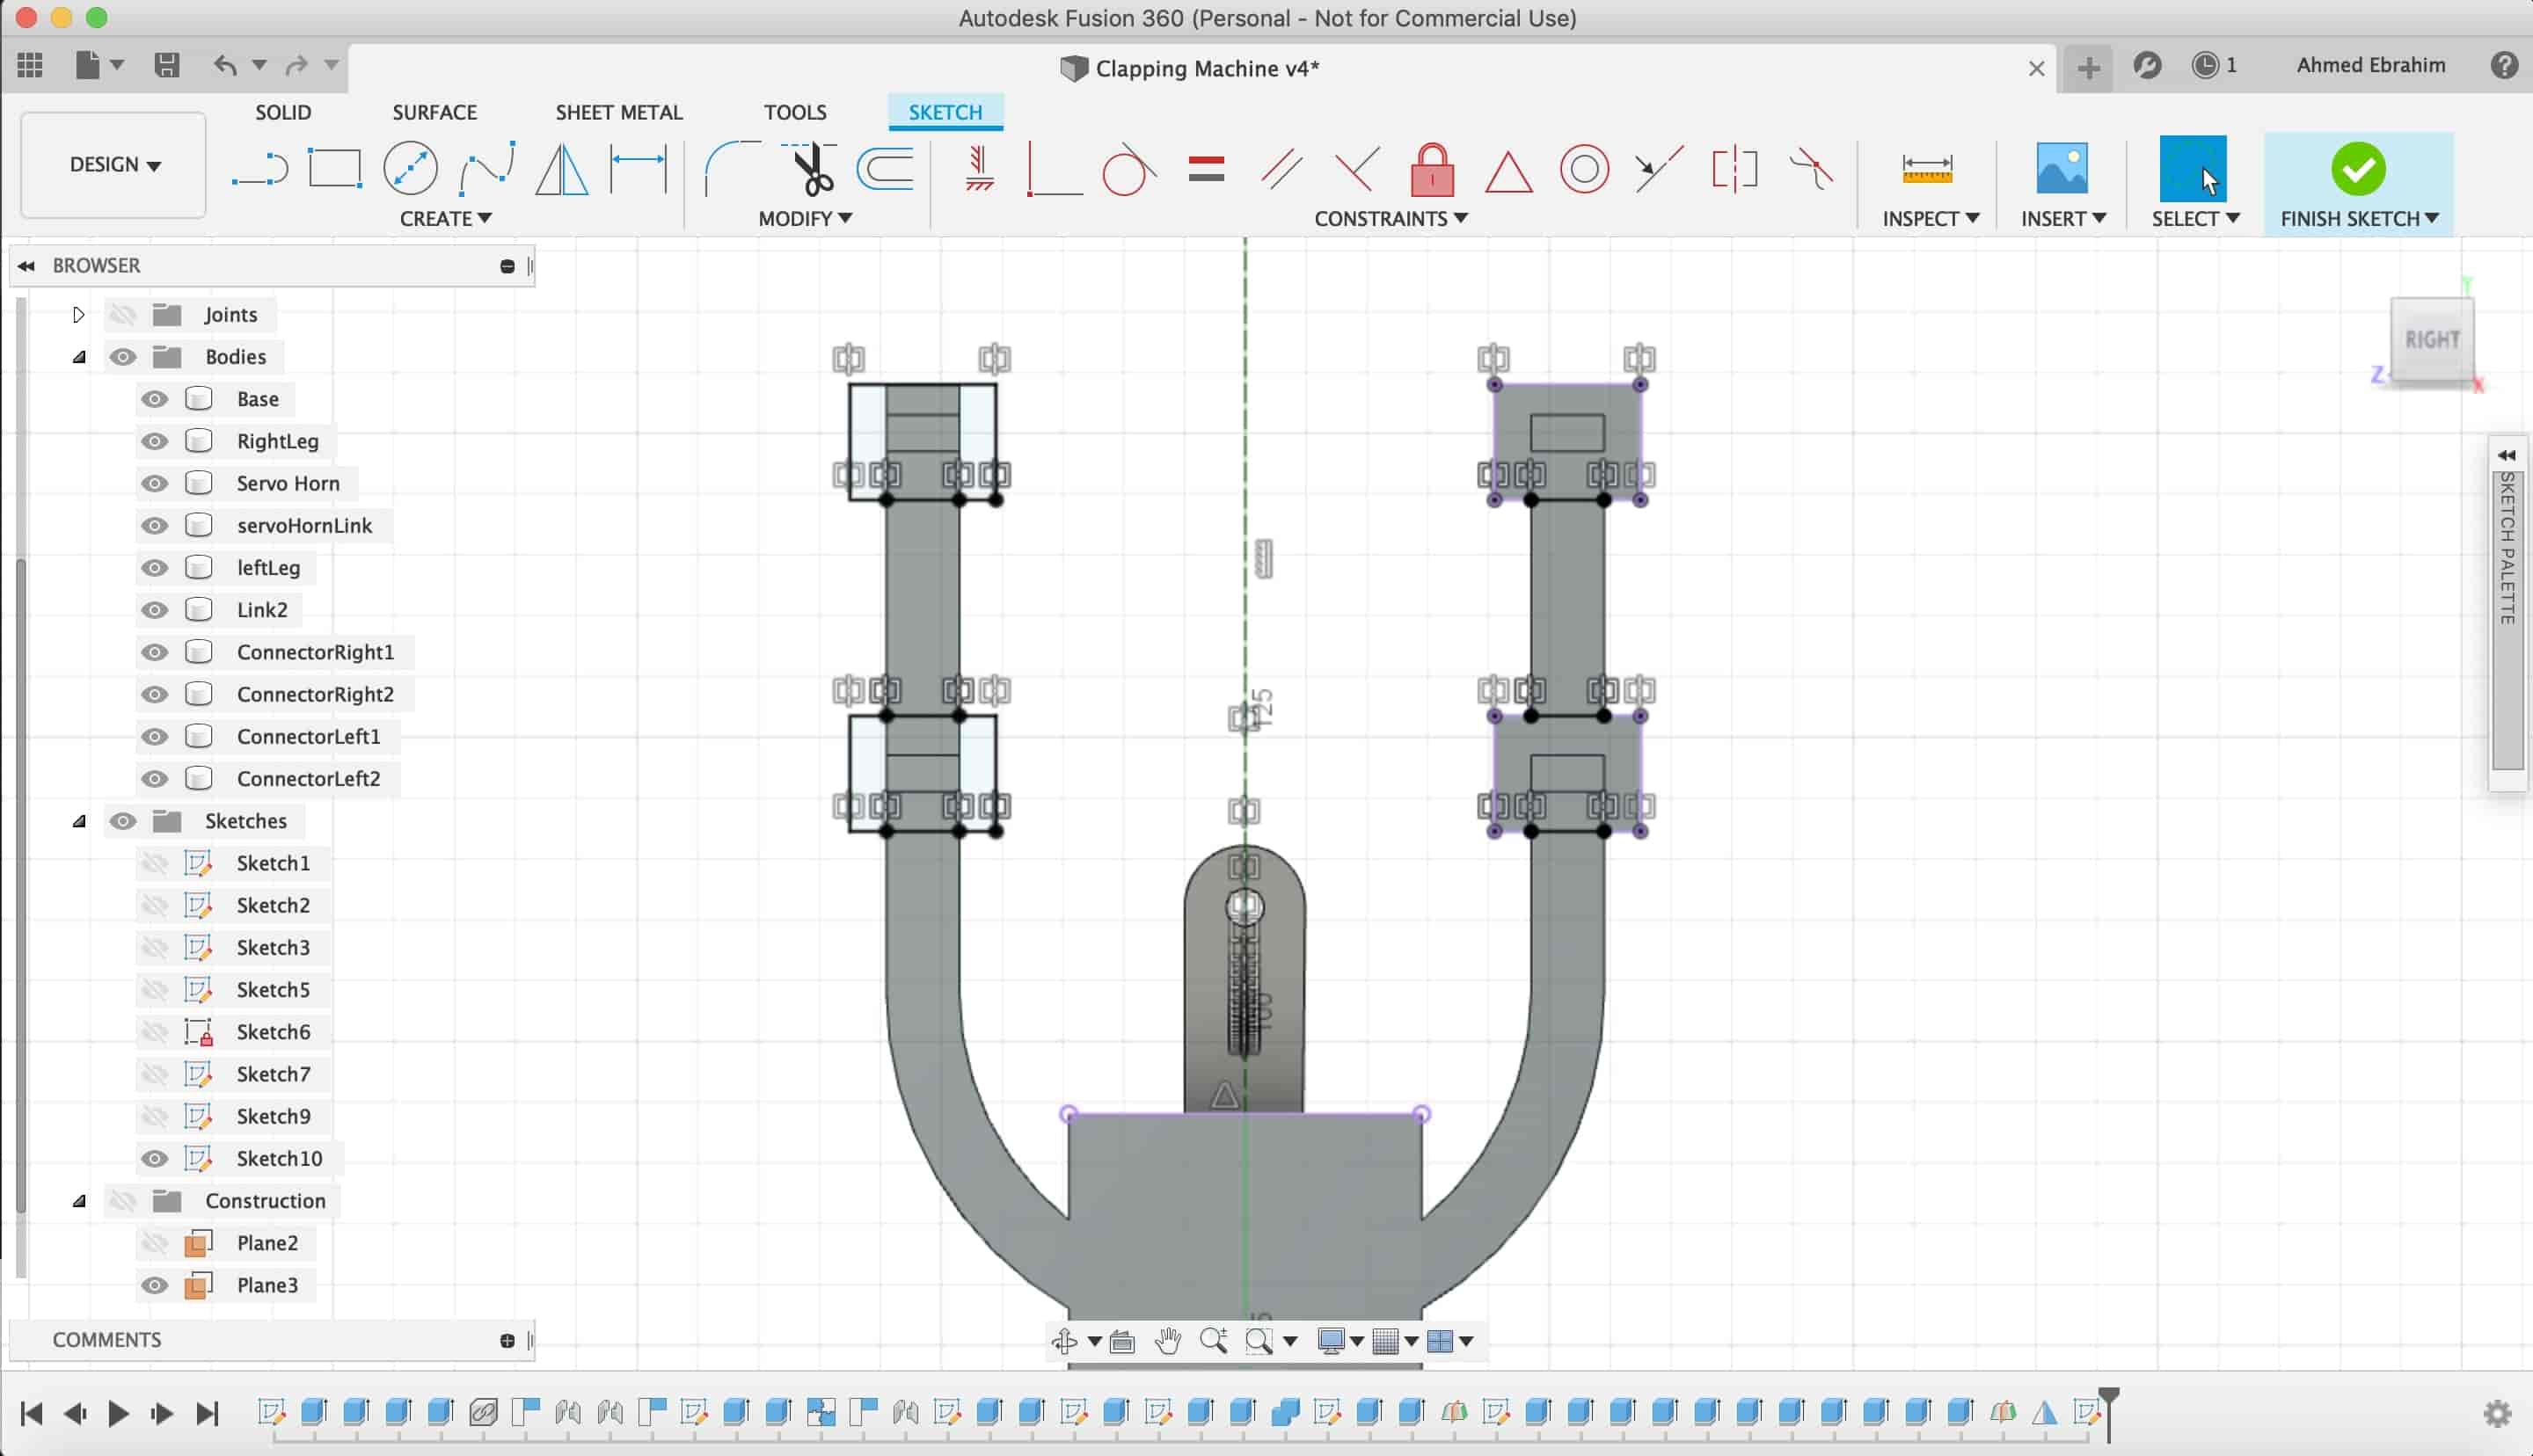Image resolution: width=2533 pixels, height=1456 pixels.
Task: Switch to the SOLID tab
Action: 283,112
